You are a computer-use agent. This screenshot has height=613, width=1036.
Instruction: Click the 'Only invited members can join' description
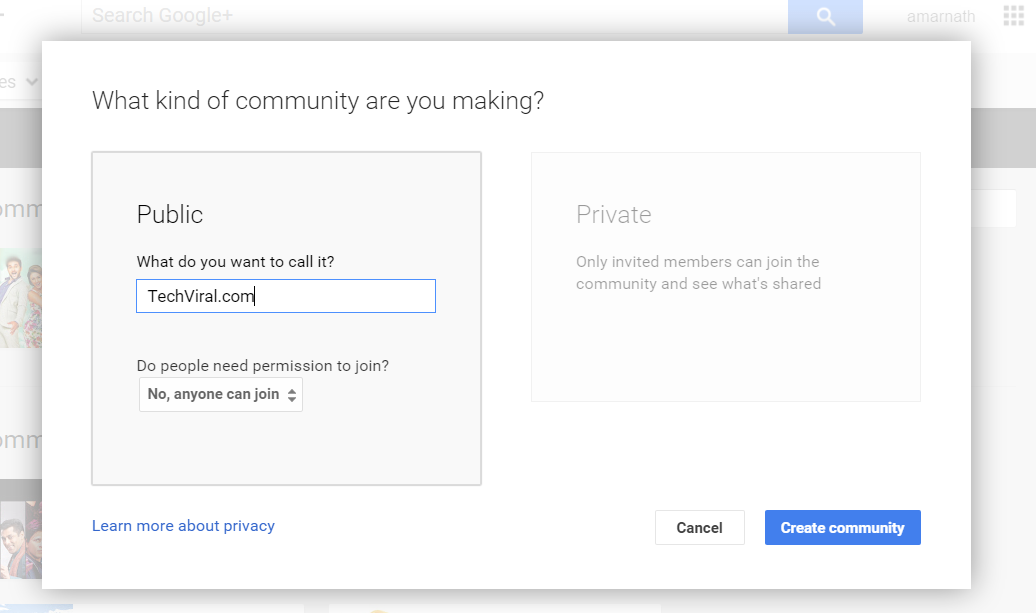(698, 273)
